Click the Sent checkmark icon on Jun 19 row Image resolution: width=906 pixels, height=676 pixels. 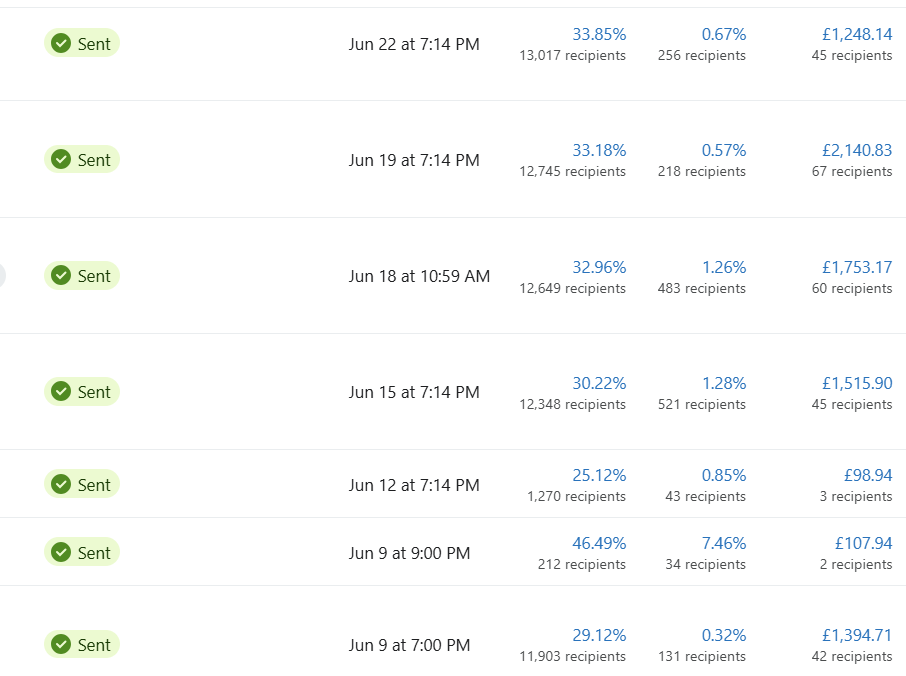pyautogui.click(x=61, y=160)
